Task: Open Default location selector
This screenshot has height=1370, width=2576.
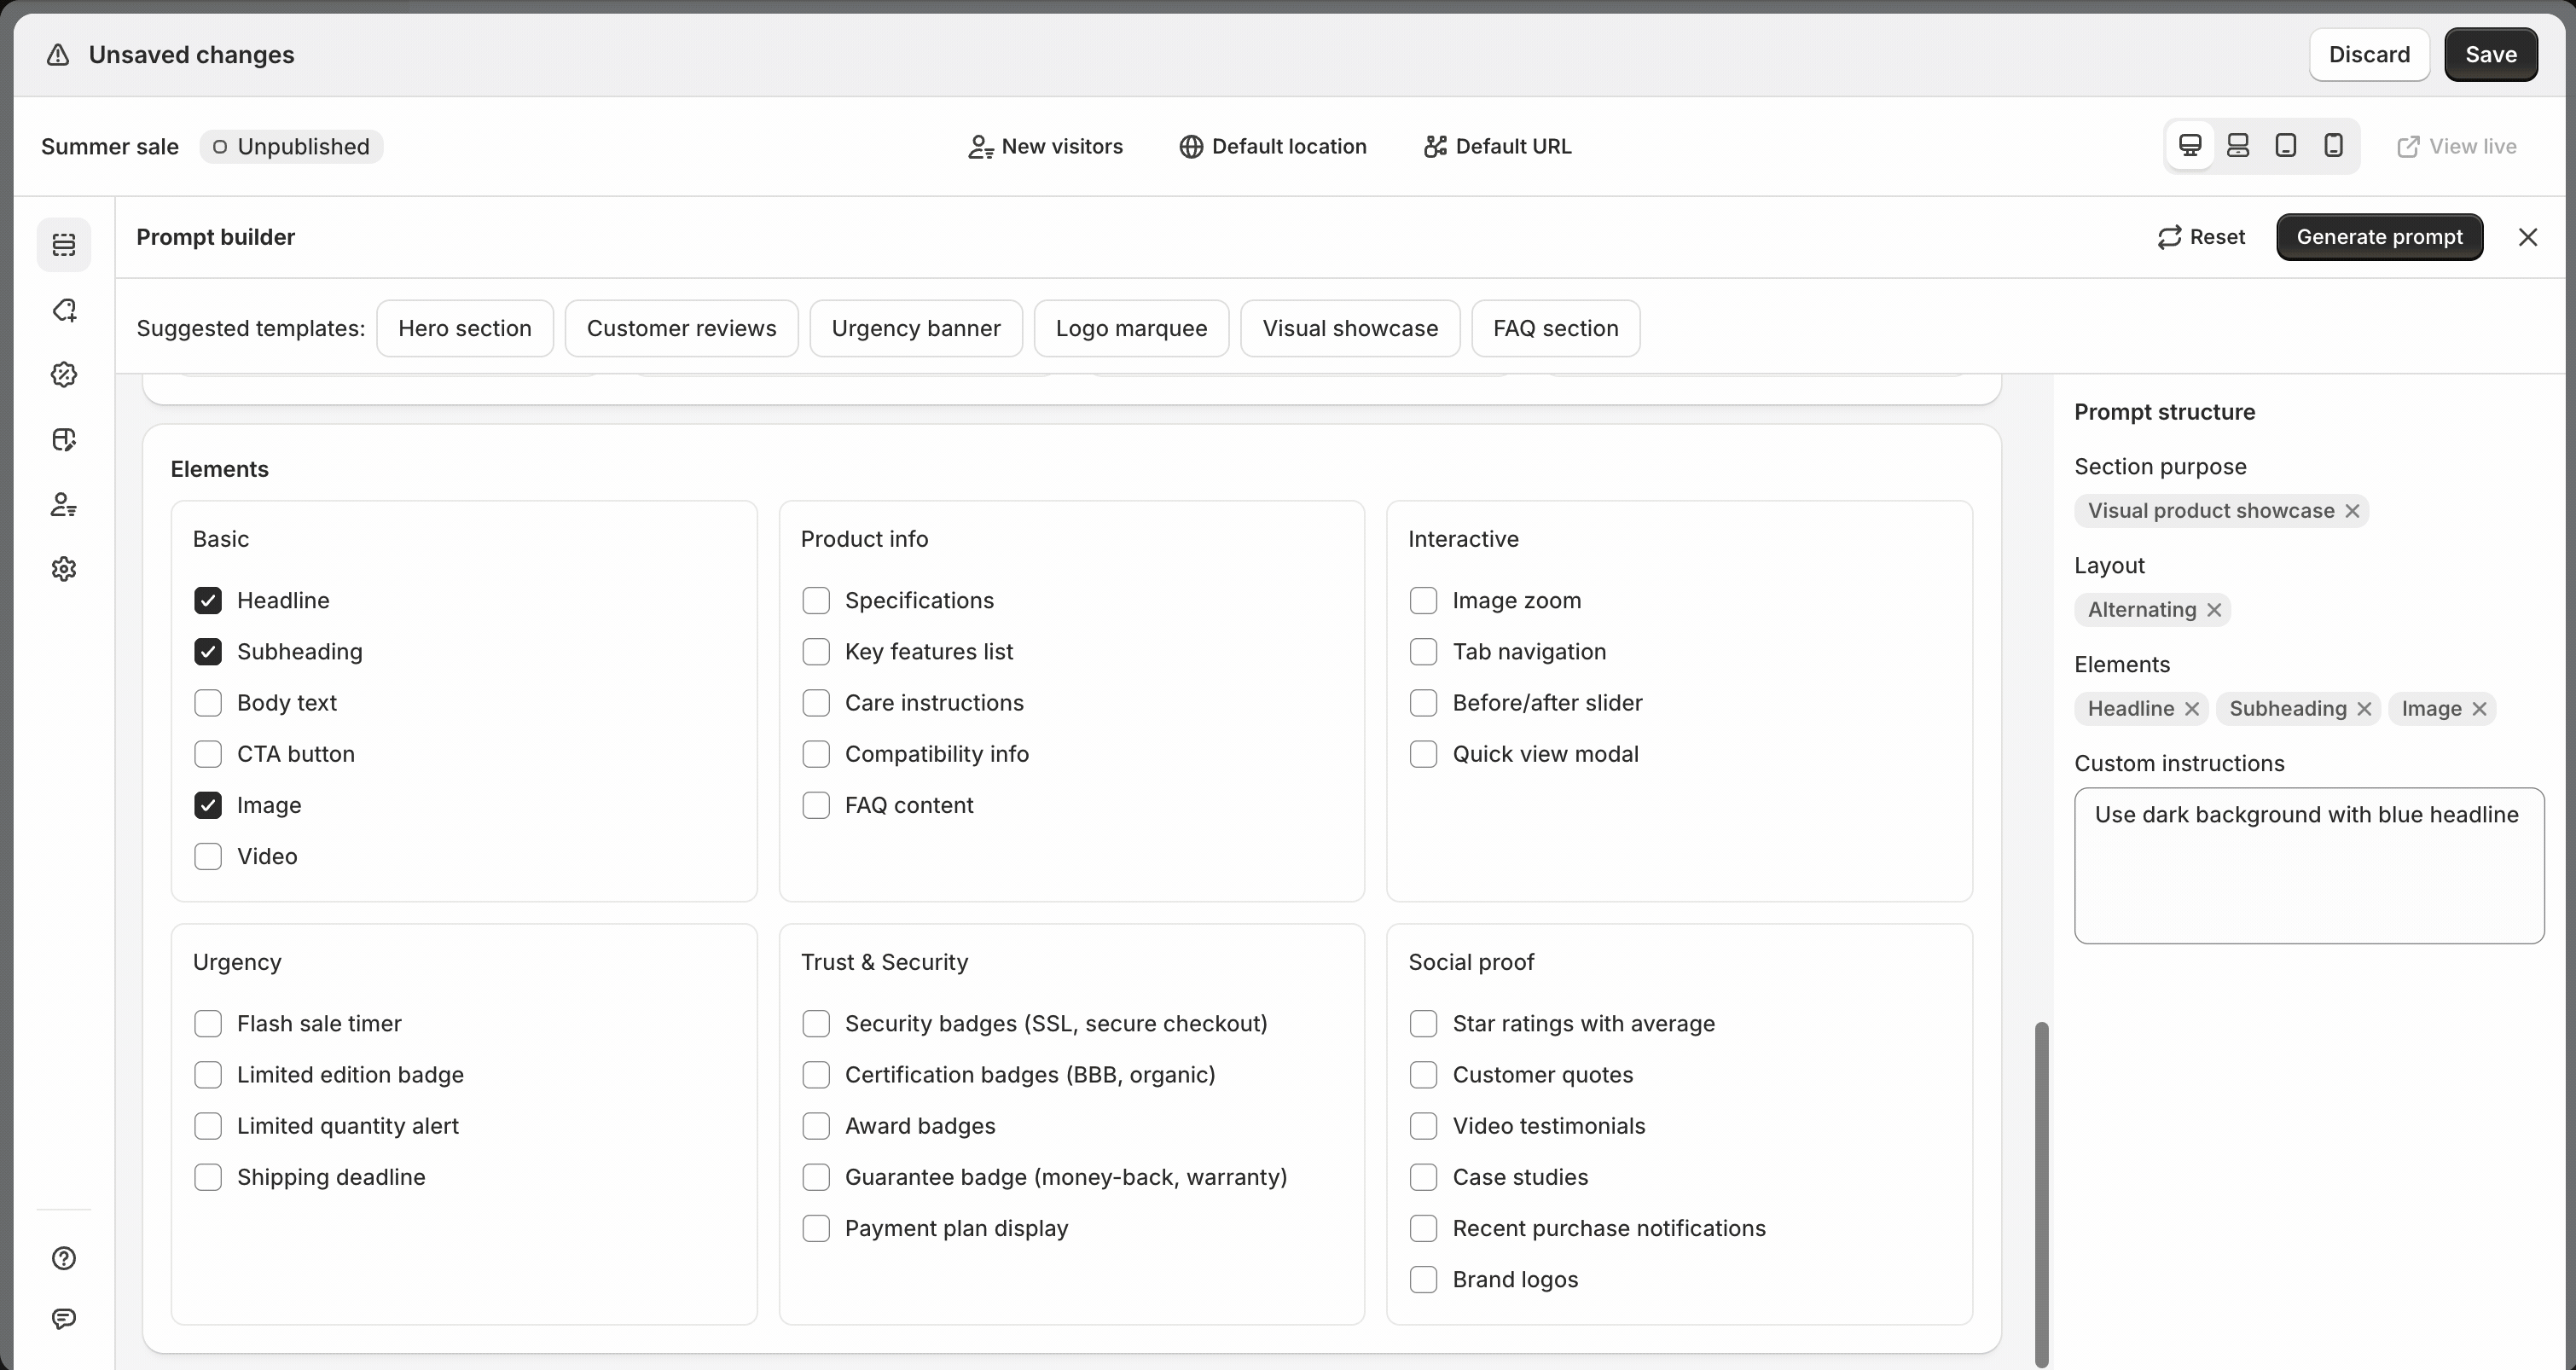Action: tap(1272, 147)
